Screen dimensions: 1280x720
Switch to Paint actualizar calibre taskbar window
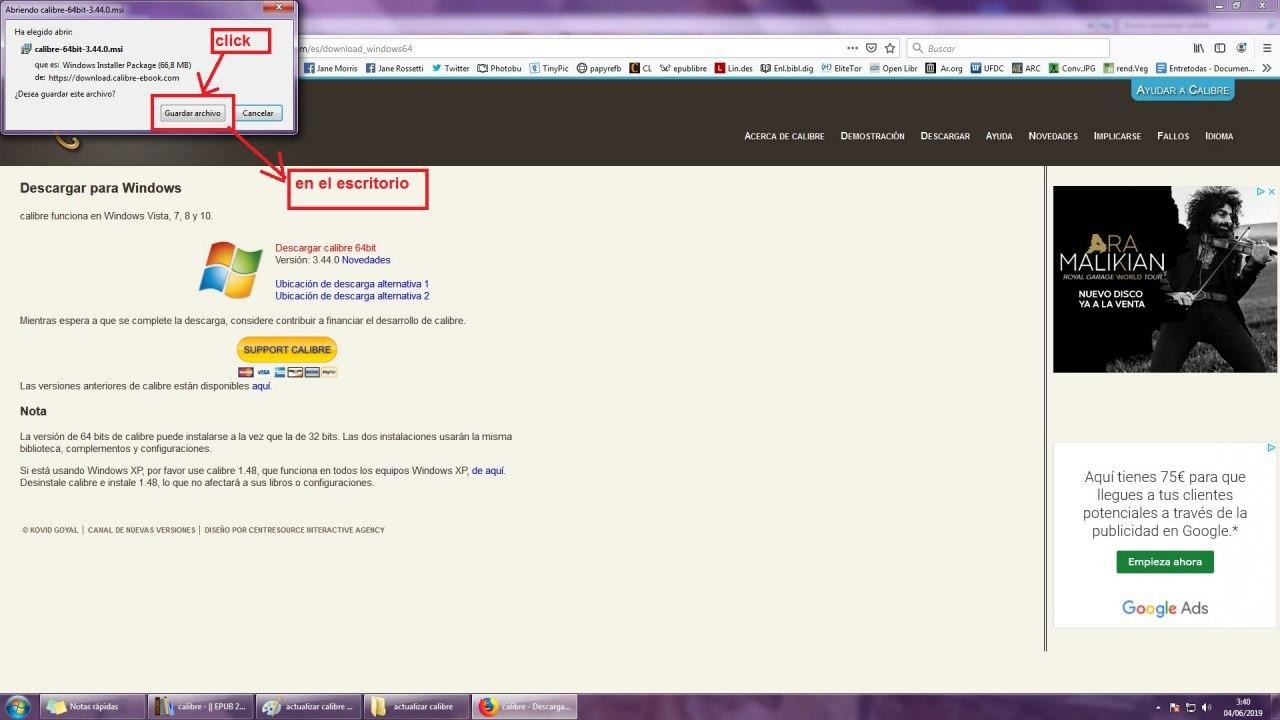pyautogui.click(x=308, y=707)
